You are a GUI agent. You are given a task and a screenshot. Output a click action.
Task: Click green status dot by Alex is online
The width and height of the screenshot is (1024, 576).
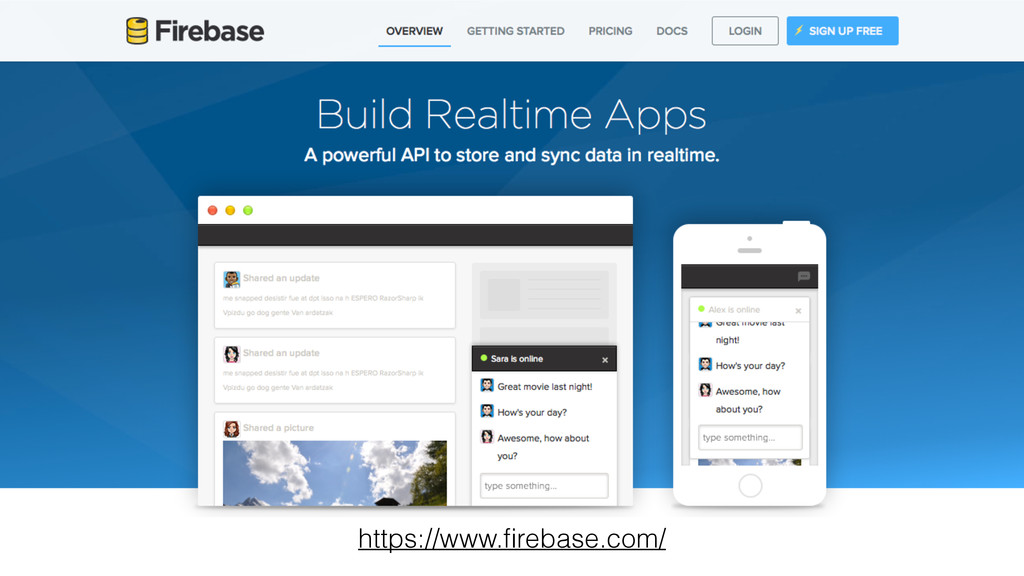(701, 309)
